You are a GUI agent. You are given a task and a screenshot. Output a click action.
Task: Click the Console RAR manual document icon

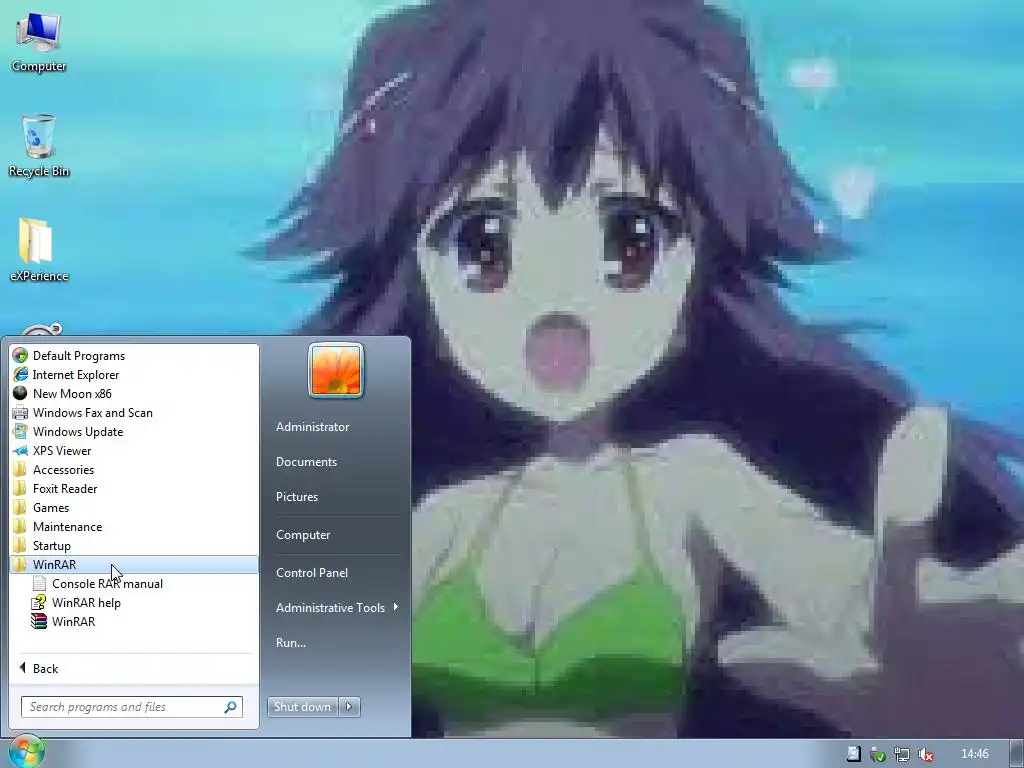pos(39,583)
